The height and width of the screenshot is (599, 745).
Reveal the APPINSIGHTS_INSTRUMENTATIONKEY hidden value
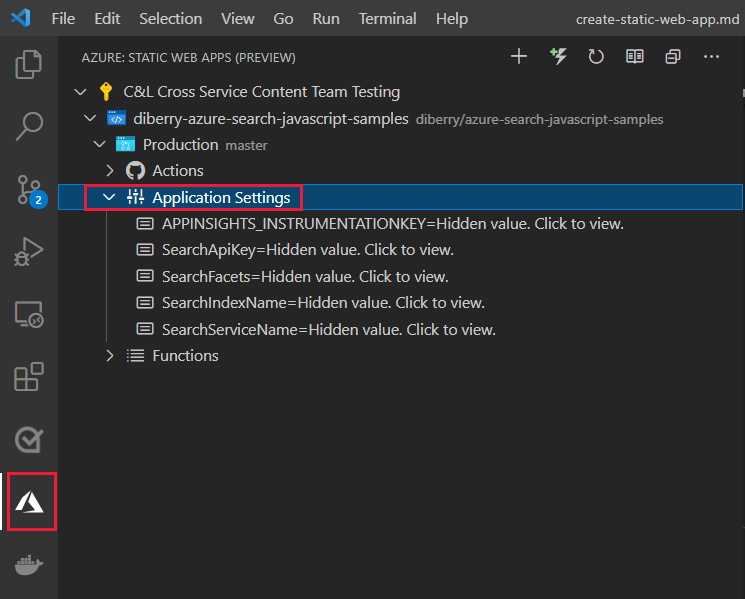392,224
